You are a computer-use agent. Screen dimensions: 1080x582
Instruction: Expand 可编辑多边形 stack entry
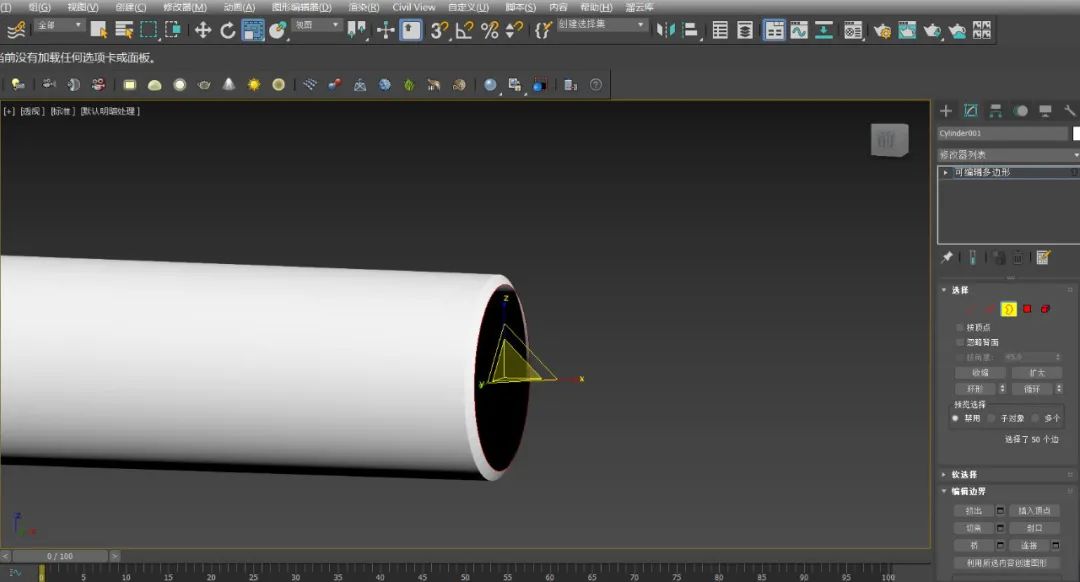(x=946, y=172)
